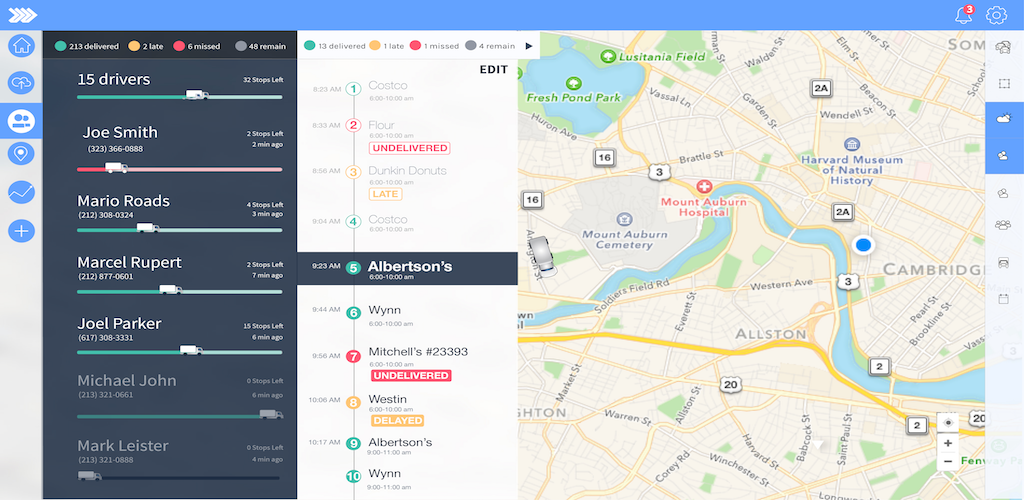Click Joe Smith's red progress bar truck

[116, 168]
